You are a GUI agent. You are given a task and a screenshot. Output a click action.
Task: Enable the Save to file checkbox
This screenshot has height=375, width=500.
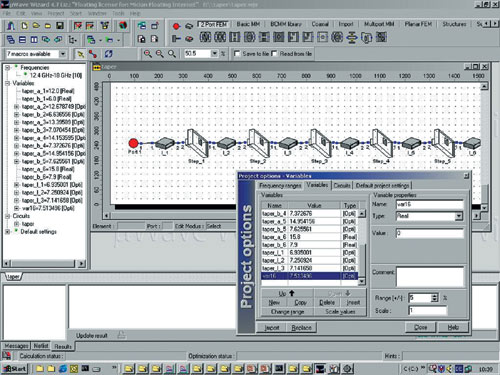tap(237, 54)
